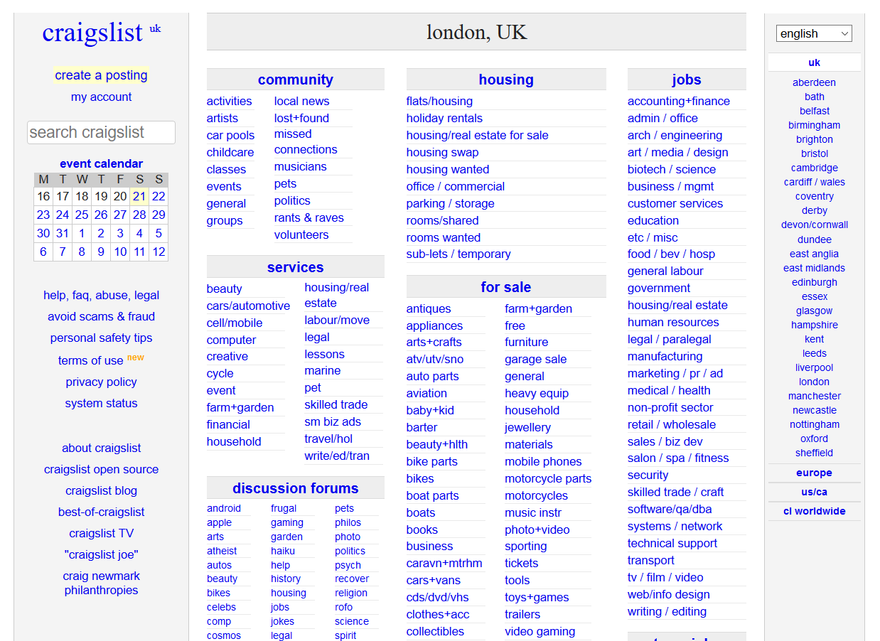Select day 31 in the event calendar

(62, 233)
